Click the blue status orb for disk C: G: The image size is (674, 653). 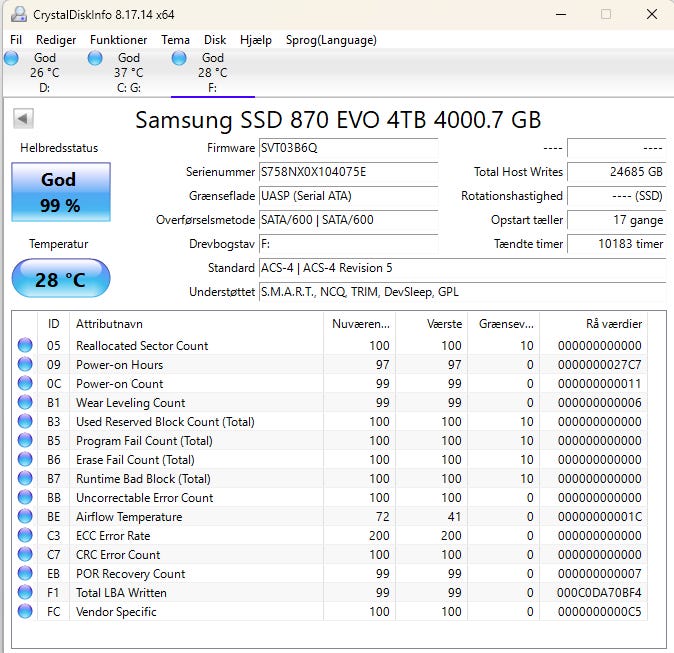[95, 58]
